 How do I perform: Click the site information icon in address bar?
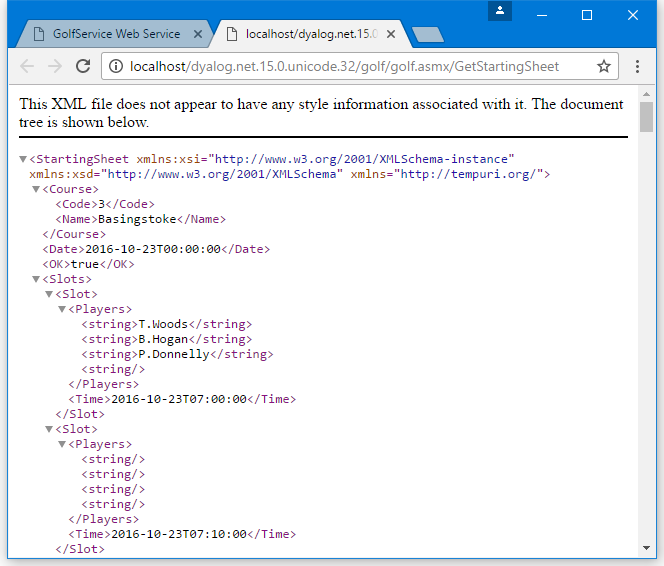[115, 66]
